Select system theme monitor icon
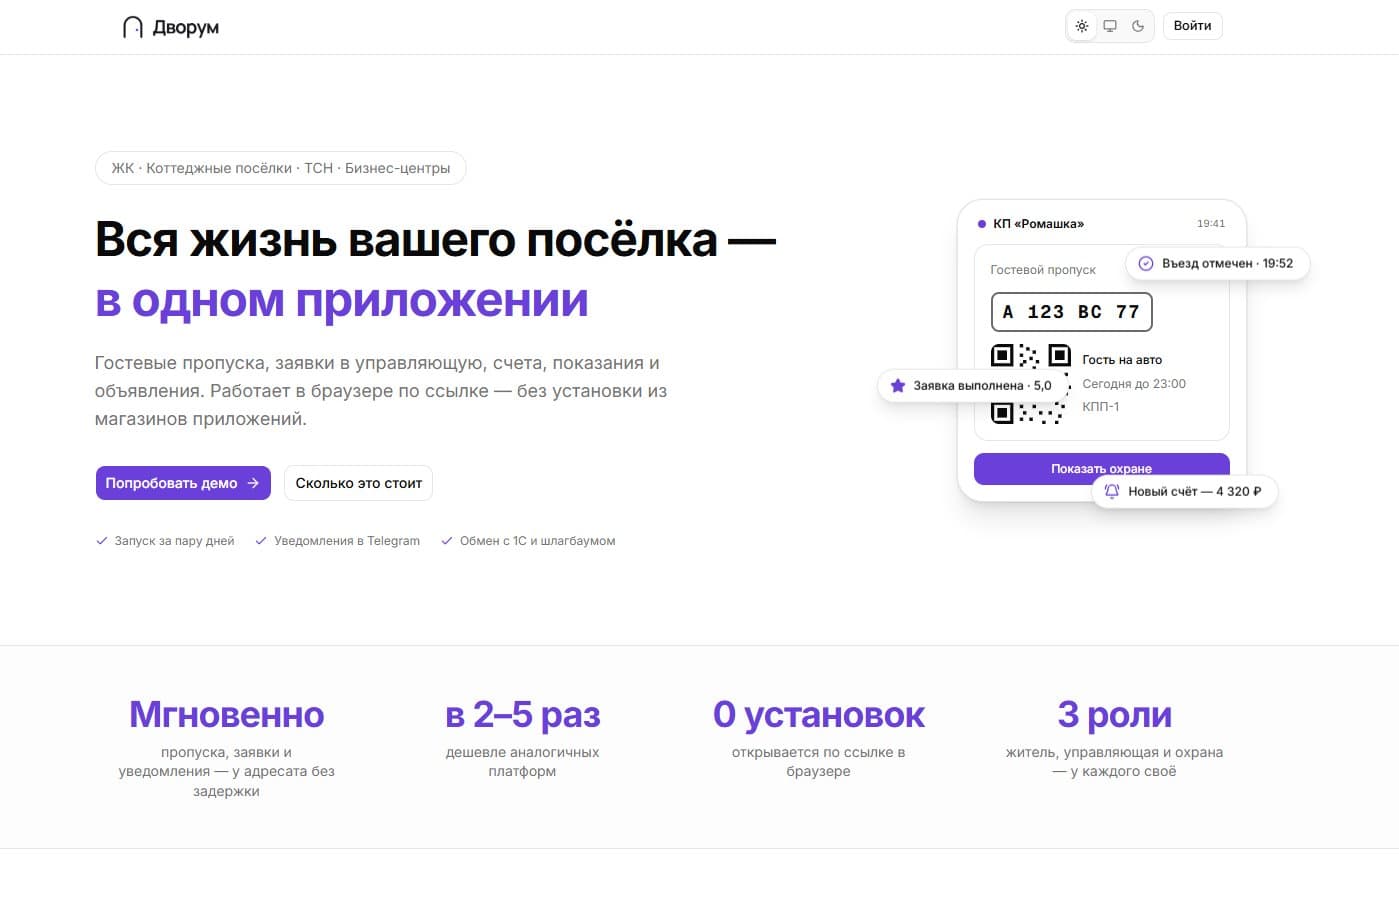Viewport: 1399px width, 909px height. click(x=1110, y=26)
